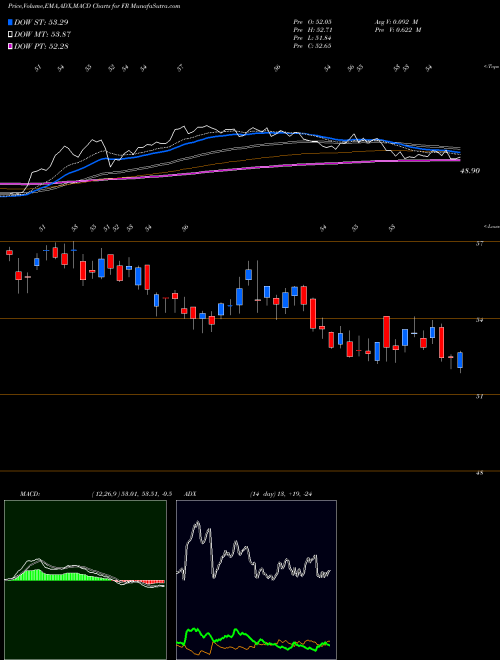The width and height of the screenshot is (500, 660).
Task: Click the blue DOW ST legend swatch
Action: 10,22
